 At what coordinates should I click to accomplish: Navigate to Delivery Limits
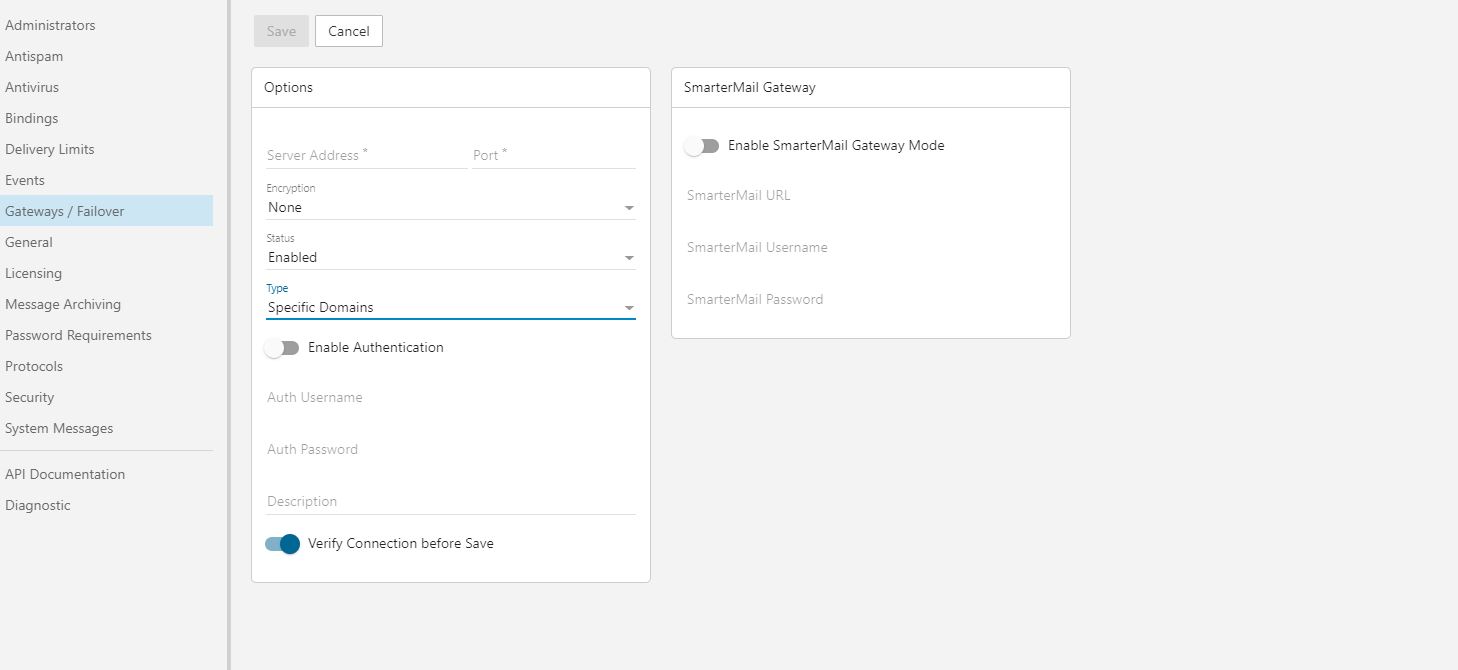[50, 149]
